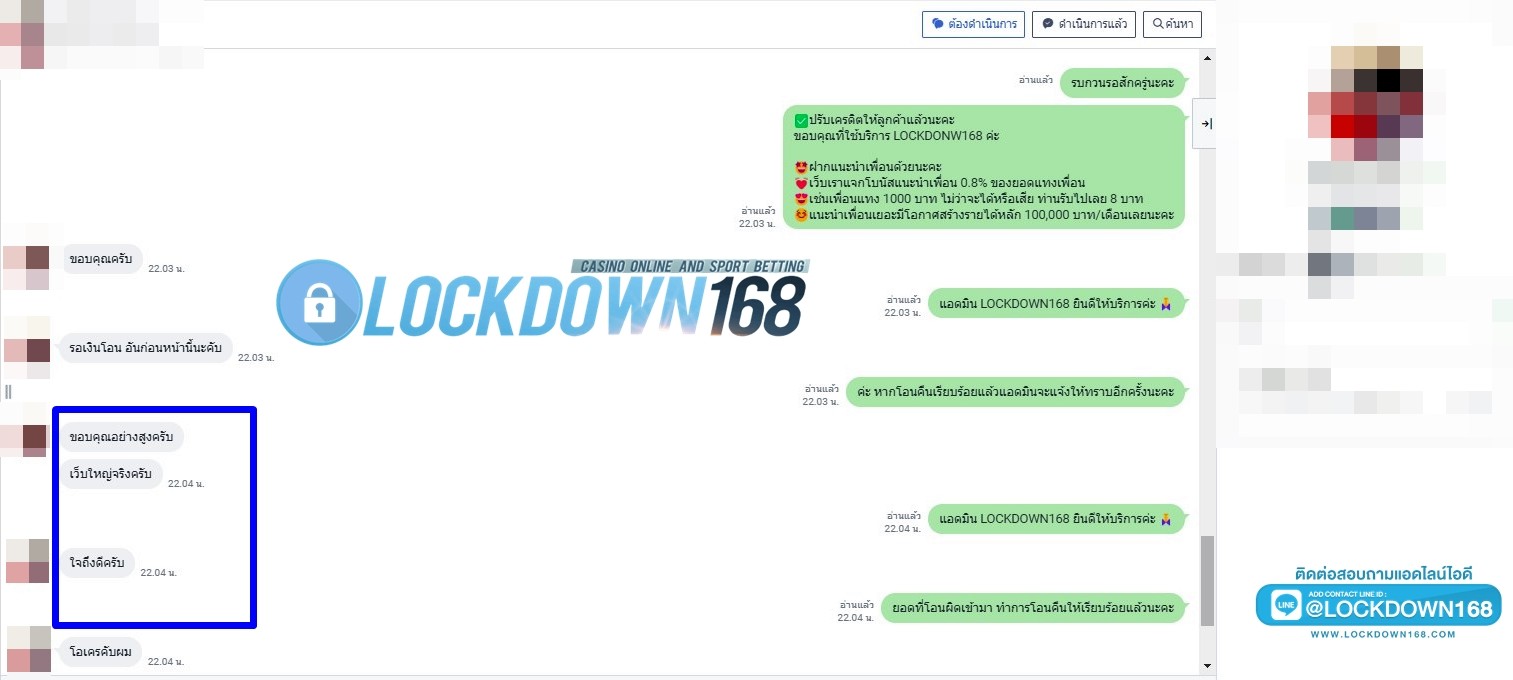Click the chat scrollbar up arrow
Image resolution: width=1513 pixels, height=680 pixels.
pyautogui.click(x=1207, y=58)
